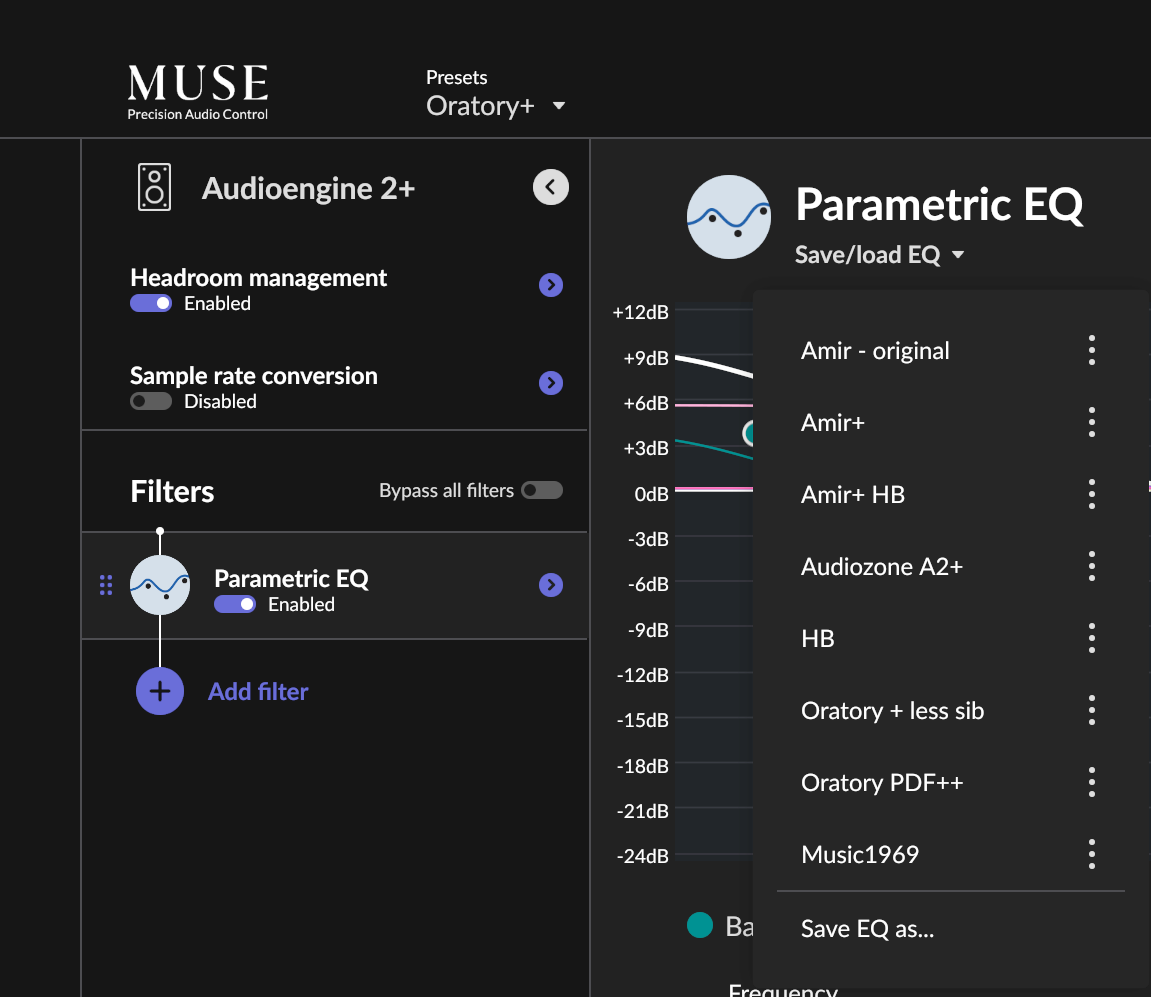Disable the Headroom management toggle
Viewport: 1151px width, 997px height.
click(x=151, y=303)
